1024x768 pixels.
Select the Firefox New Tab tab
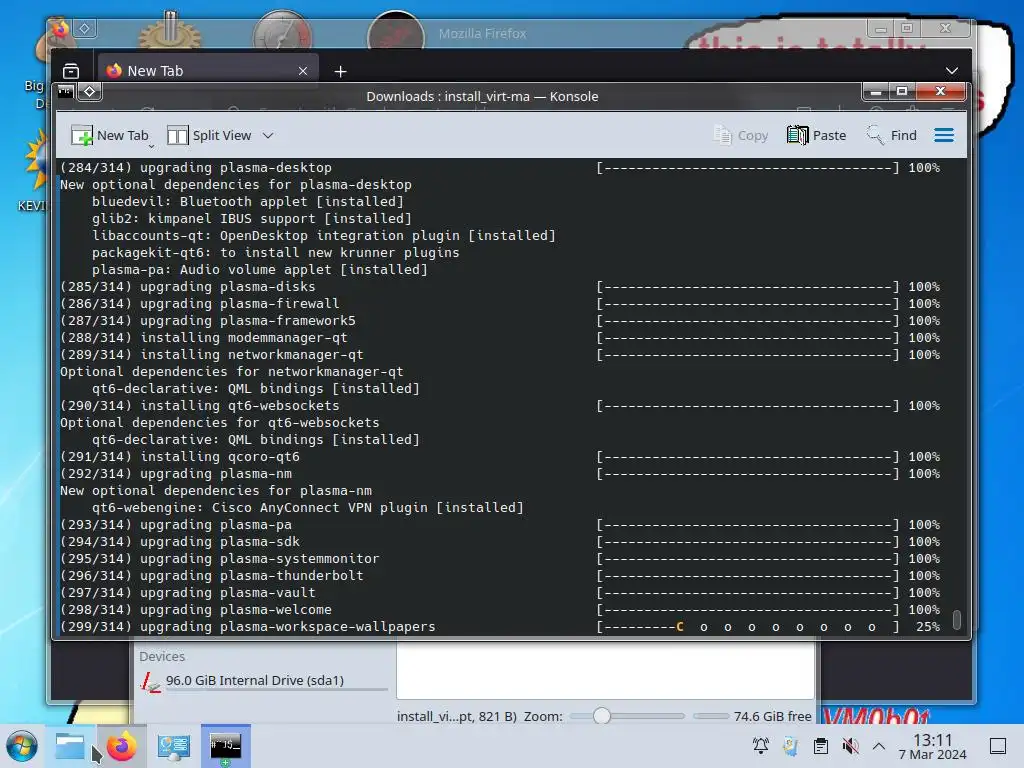point(208,71)
